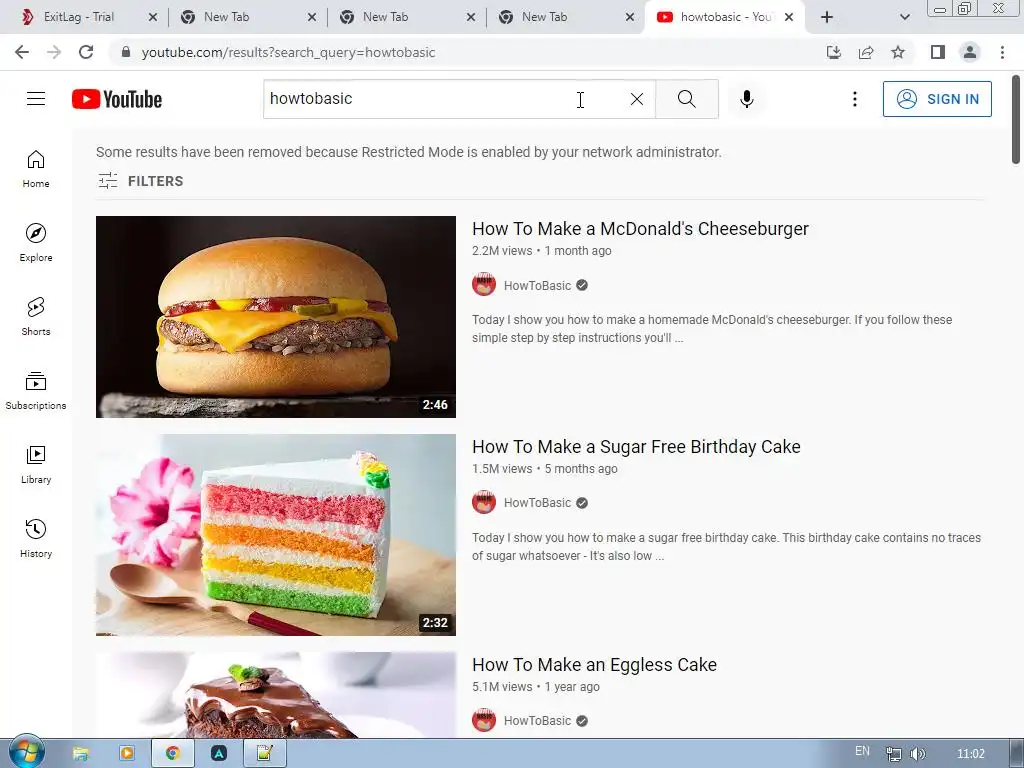Image resolution: width=1024 pixels, height=768 pixels.
Task: Click the YouTube logo
Action: click(117, 99)
